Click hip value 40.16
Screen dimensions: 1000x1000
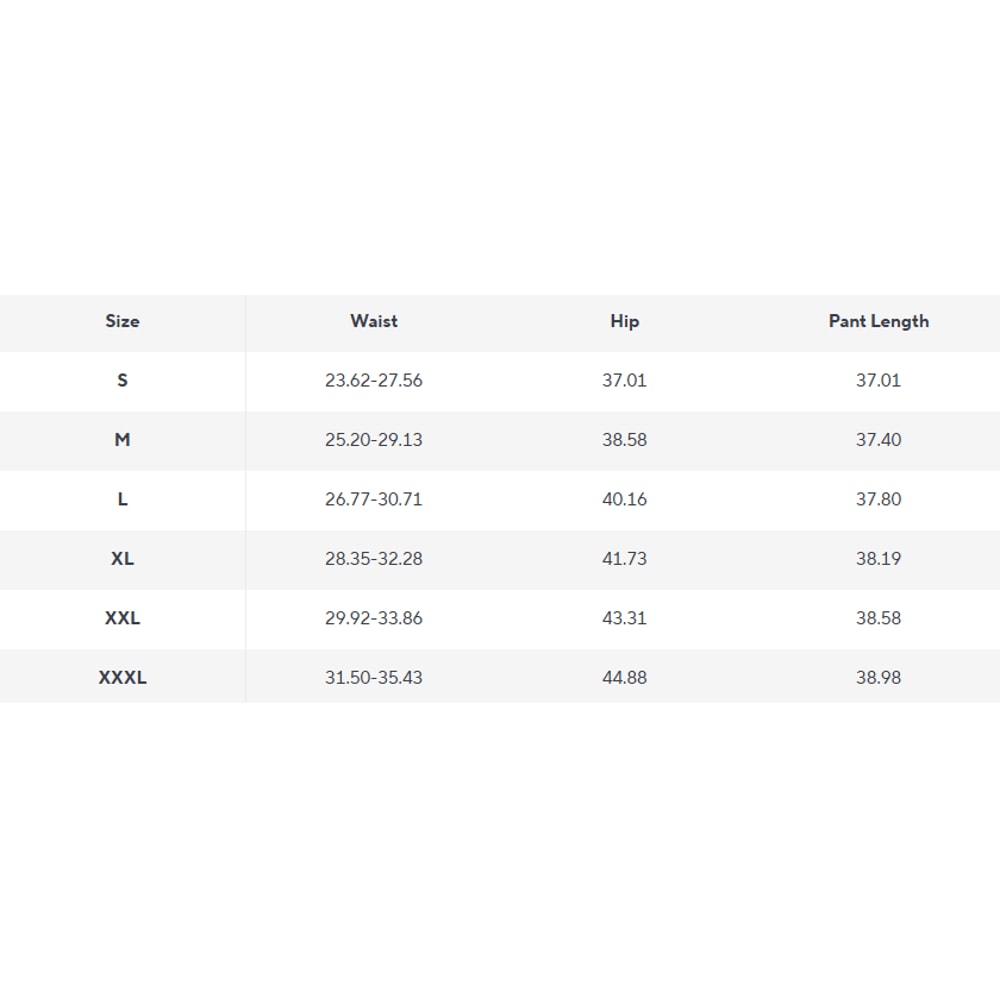624,499
